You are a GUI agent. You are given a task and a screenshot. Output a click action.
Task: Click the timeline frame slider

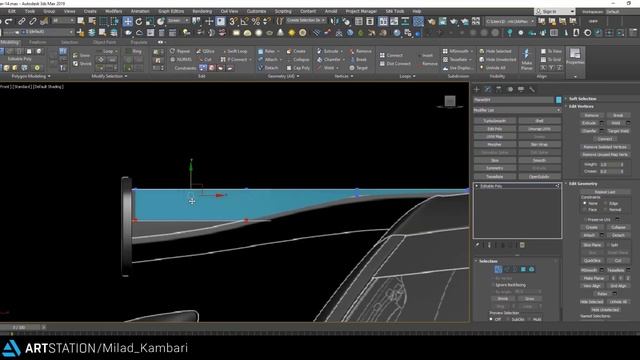(x=20, y=327)
